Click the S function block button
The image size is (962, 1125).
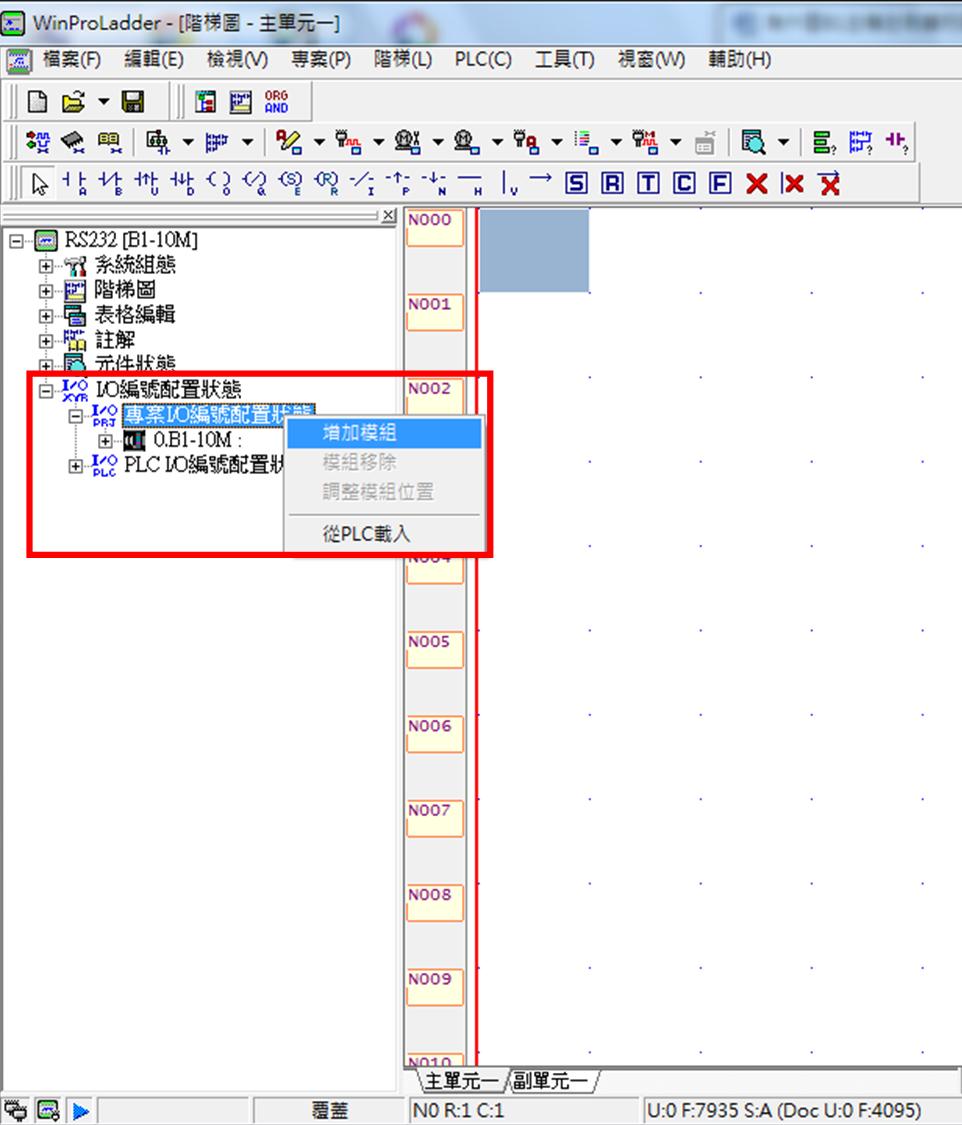576,184
